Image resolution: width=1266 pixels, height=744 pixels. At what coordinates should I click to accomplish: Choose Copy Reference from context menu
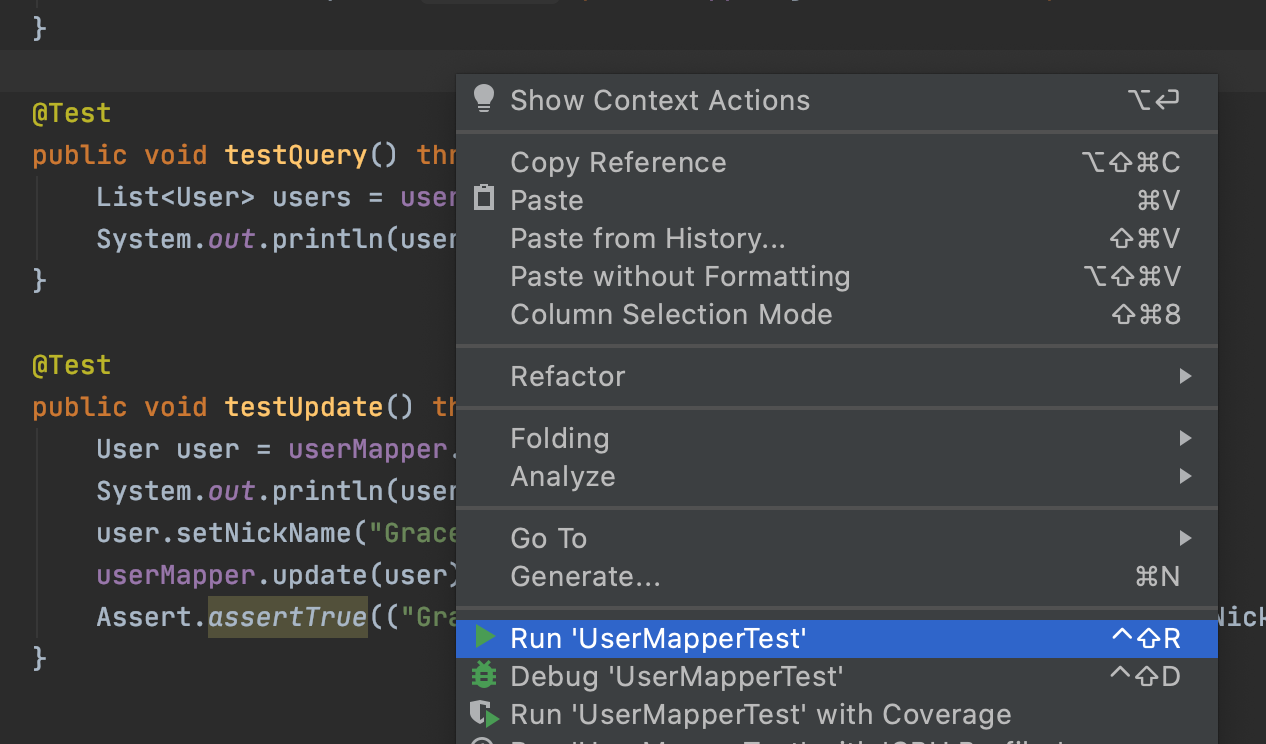[618, 162]
